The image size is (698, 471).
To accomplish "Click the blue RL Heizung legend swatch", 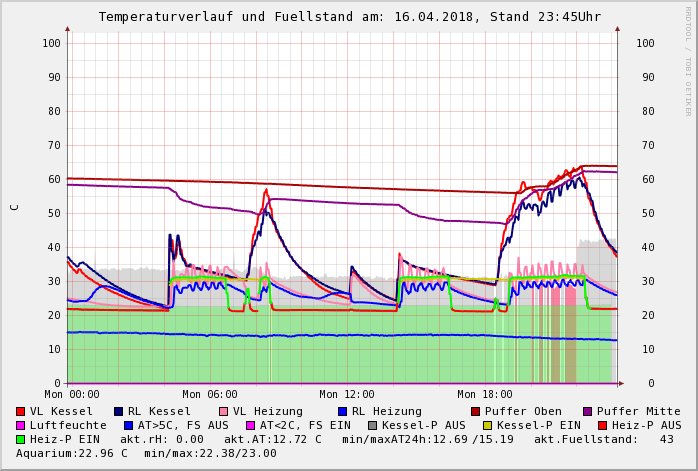I will pos(343,412).
